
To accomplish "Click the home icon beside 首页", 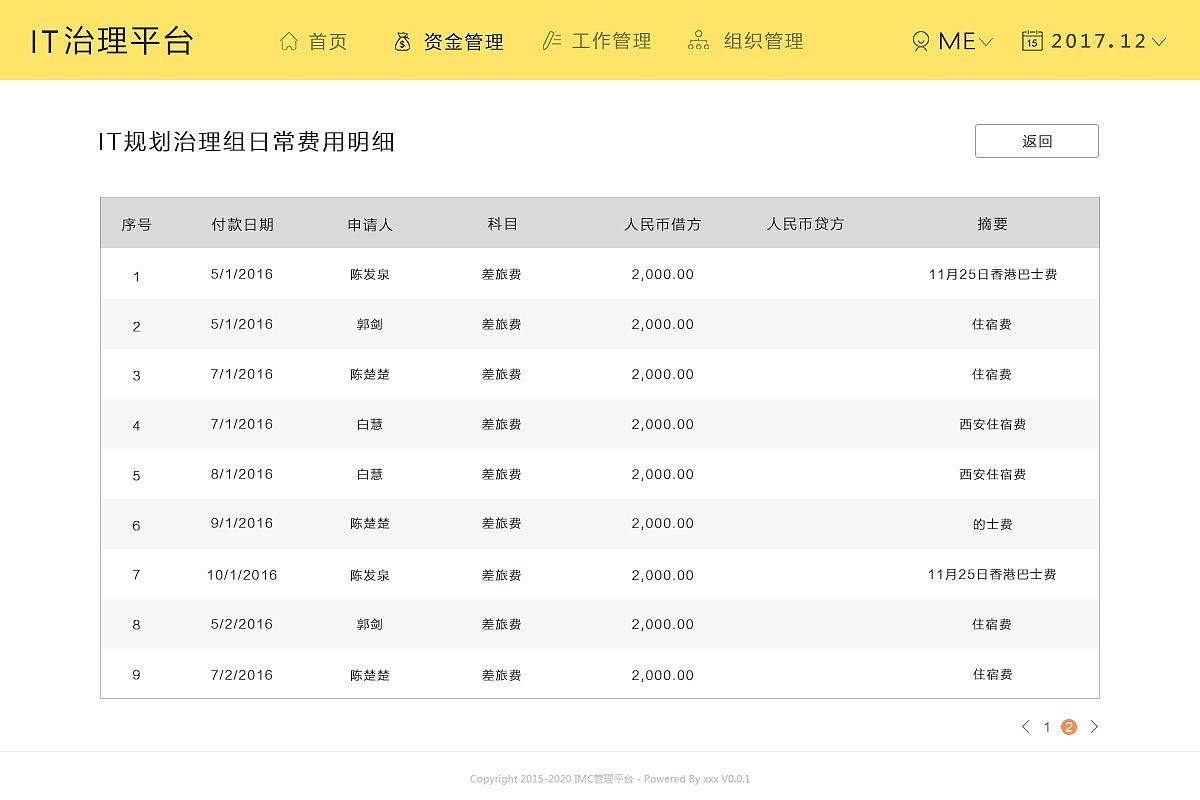I will point(289,41).
